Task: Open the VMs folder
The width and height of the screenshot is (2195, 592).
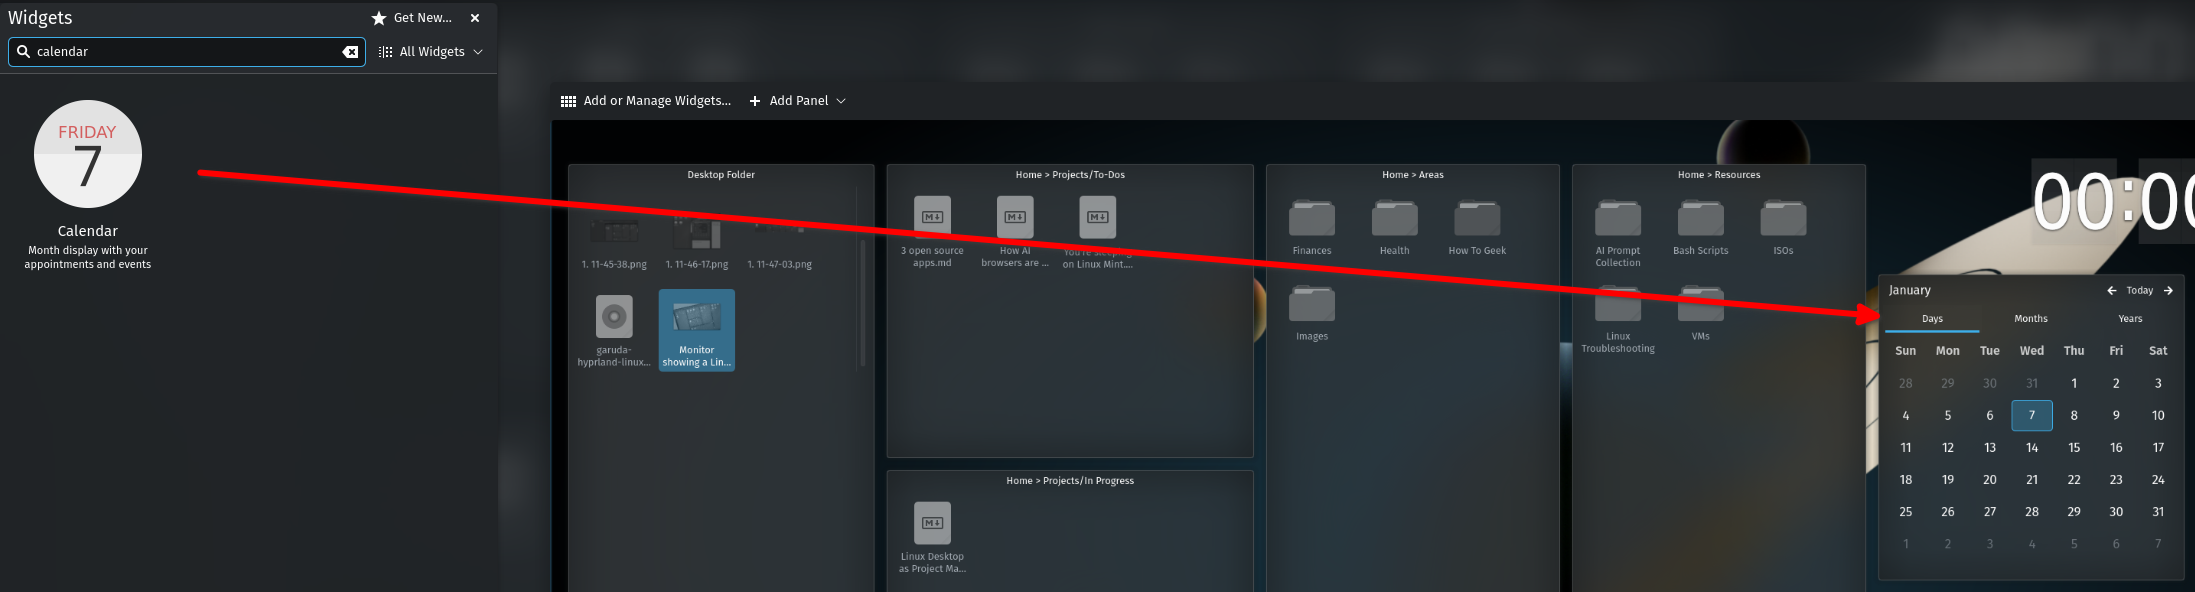Action: point(1700,314)
